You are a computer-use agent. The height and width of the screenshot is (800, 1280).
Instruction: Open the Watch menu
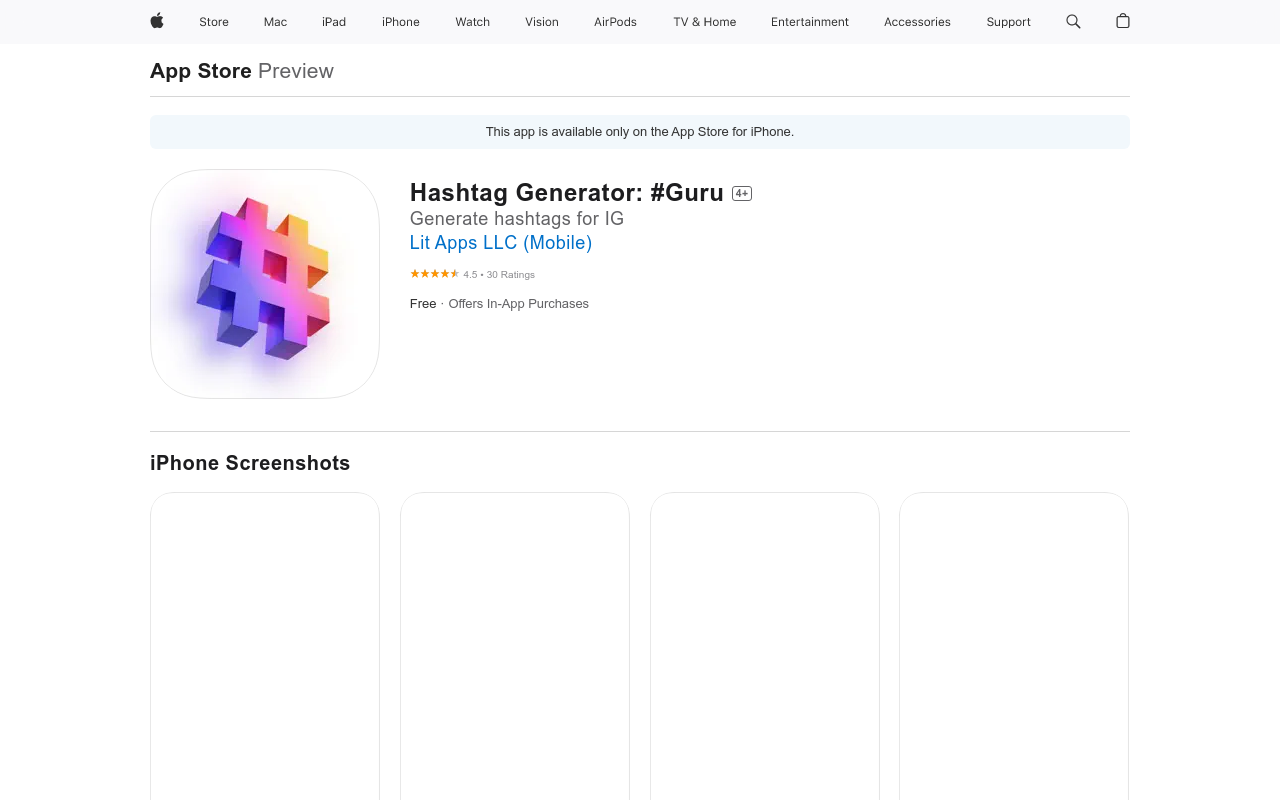click(473, 22)
